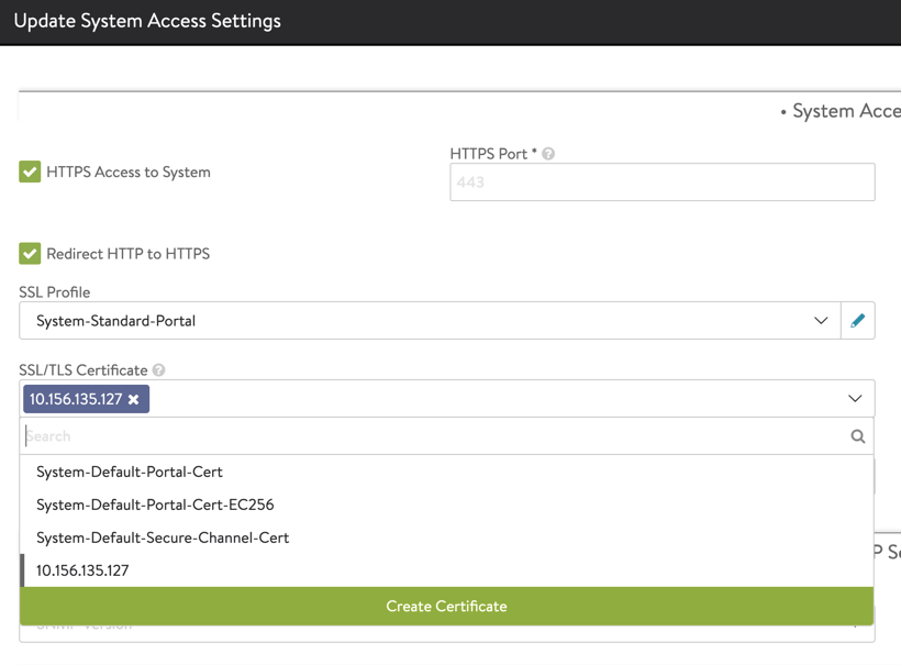Image resolution: width=902 pixels, height=666 pixels.
Task: Remove the 10.156.135.127 certificate tag
Action: [x=134, y=399]
